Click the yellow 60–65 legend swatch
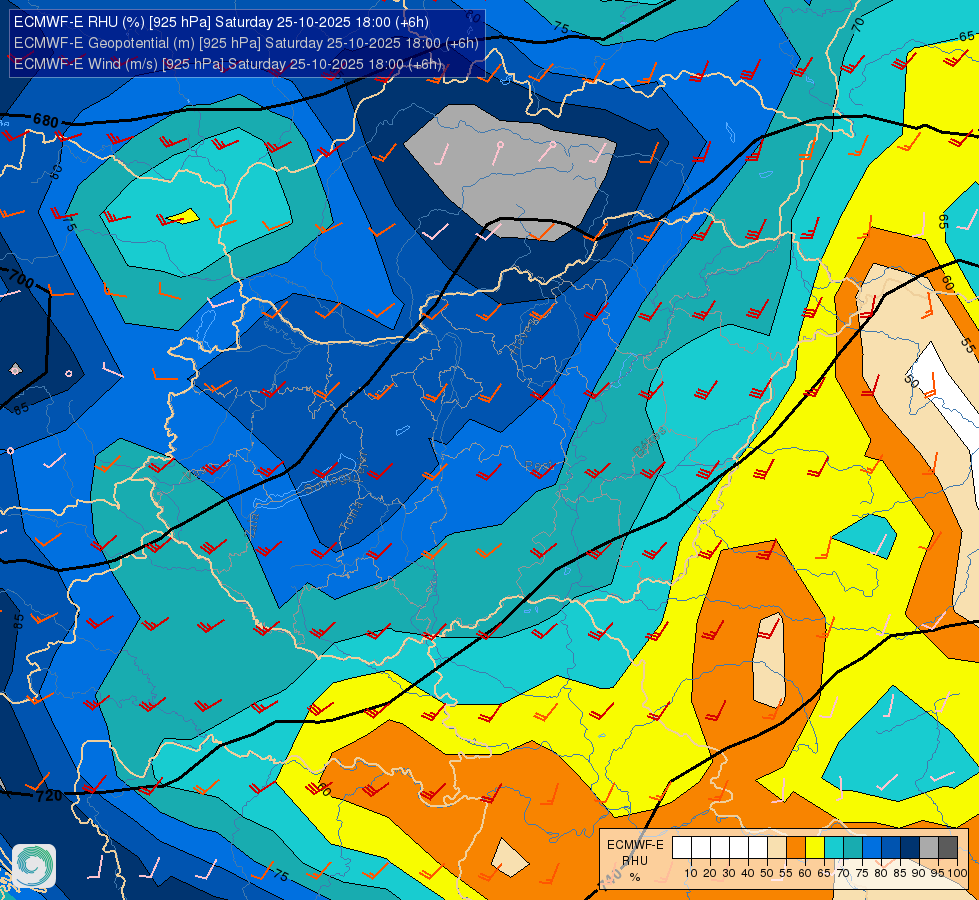The image size is (979, 900). (x=815, y=848)
